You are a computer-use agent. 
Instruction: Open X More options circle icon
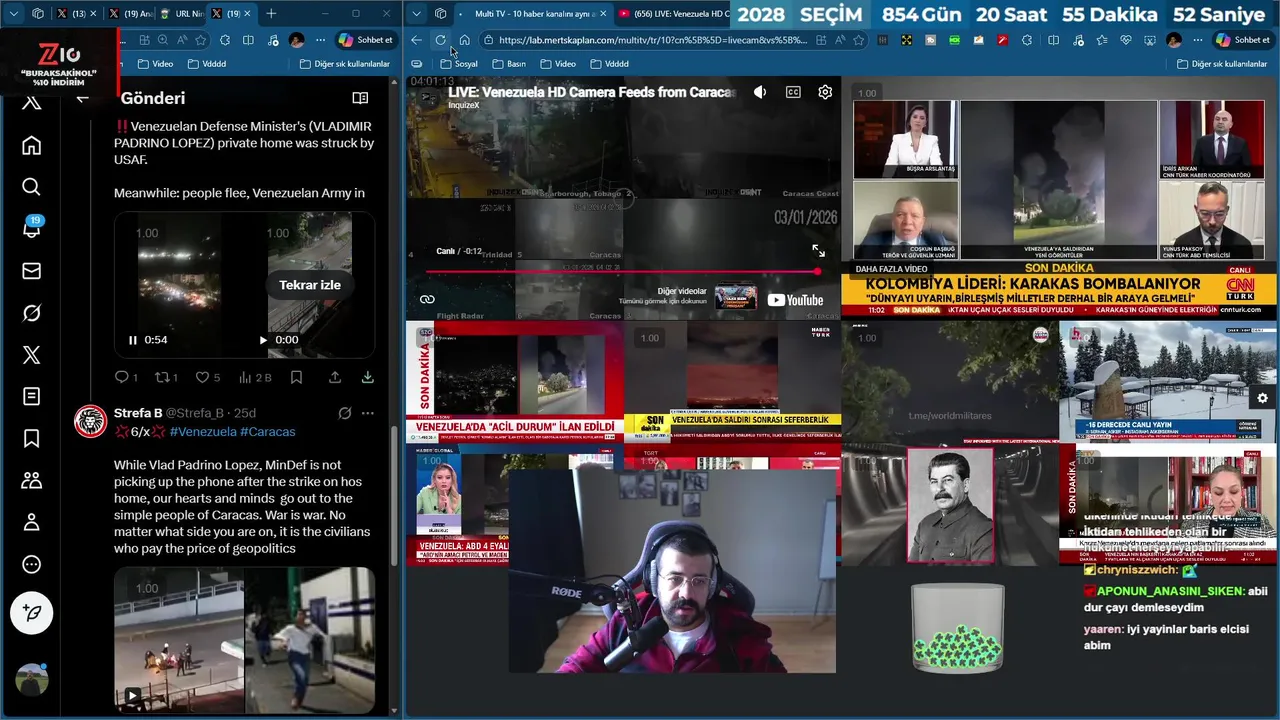31,564
